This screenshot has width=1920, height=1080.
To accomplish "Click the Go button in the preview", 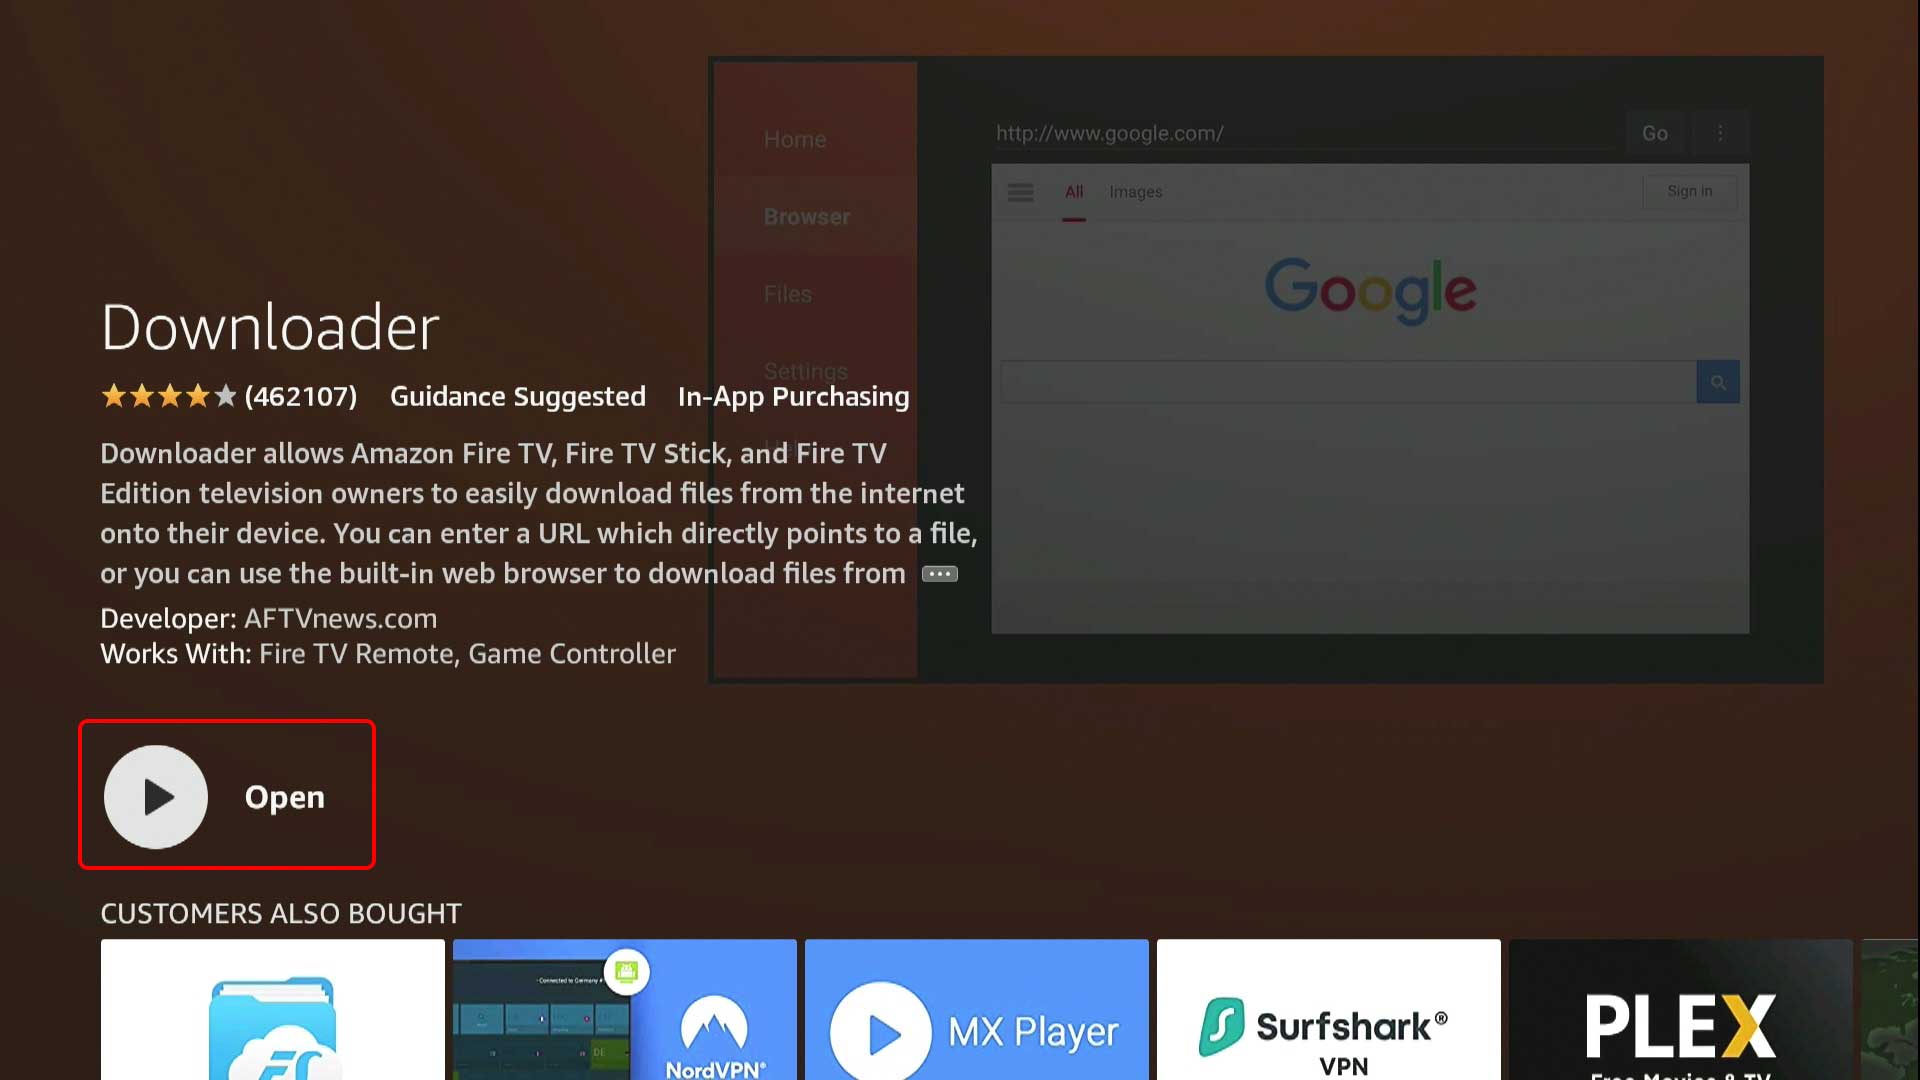I will click(1654, 133).
